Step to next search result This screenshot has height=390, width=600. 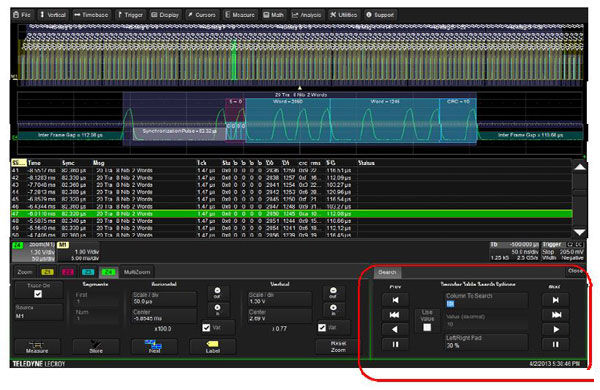point(556,330)
